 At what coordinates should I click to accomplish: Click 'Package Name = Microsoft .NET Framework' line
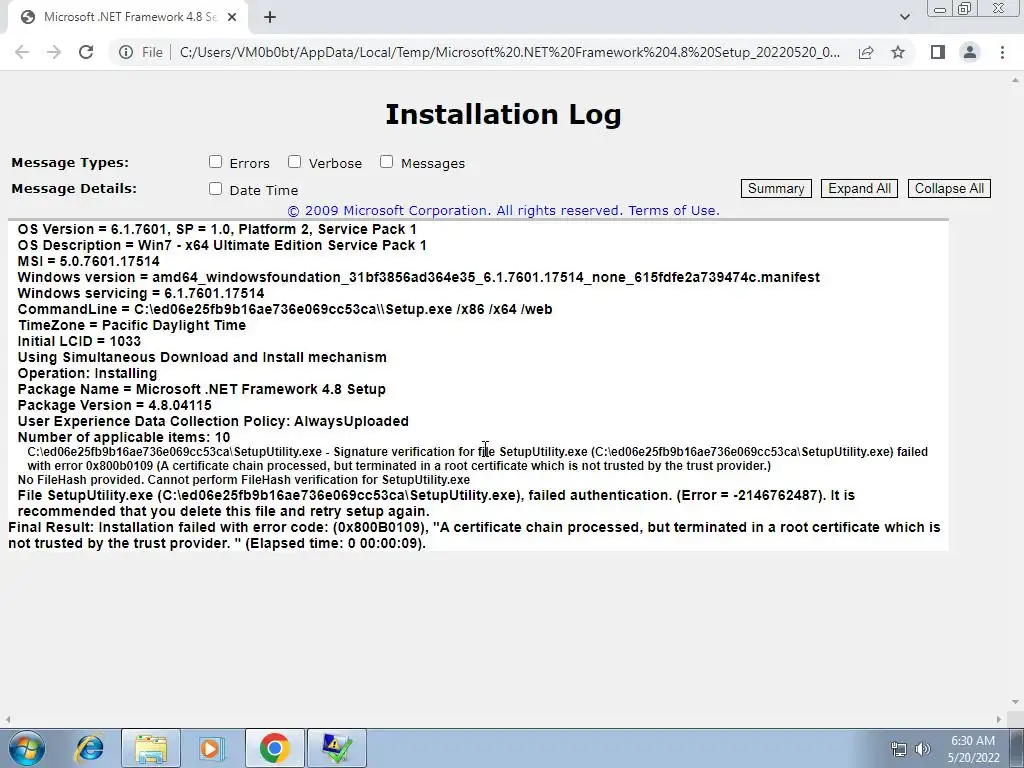pos(201,389)
